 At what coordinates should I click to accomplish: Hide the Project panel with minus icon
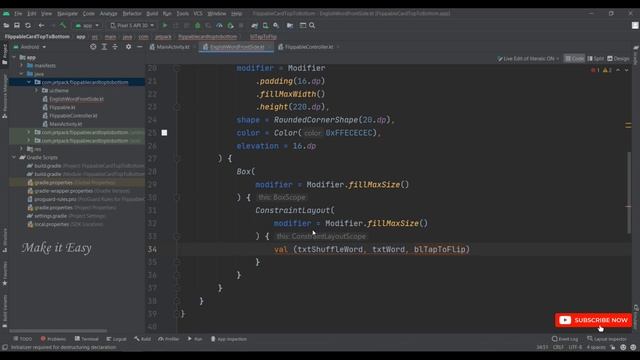pyautogui.click(x=140, y=47)
